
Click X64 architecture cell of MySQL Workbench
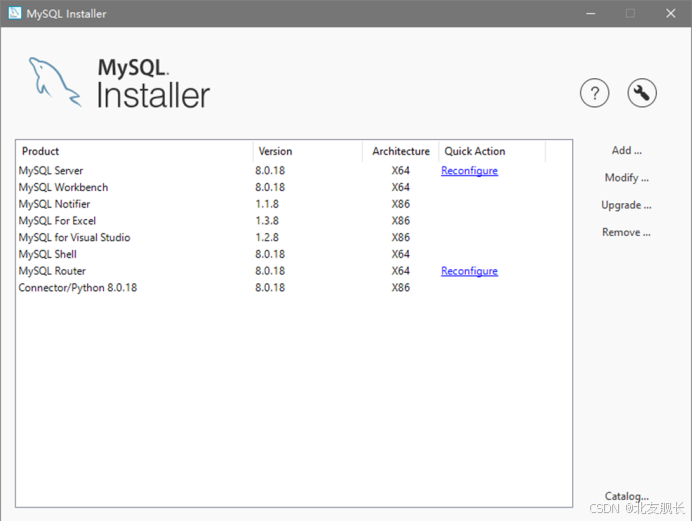(x=400, y=187)
